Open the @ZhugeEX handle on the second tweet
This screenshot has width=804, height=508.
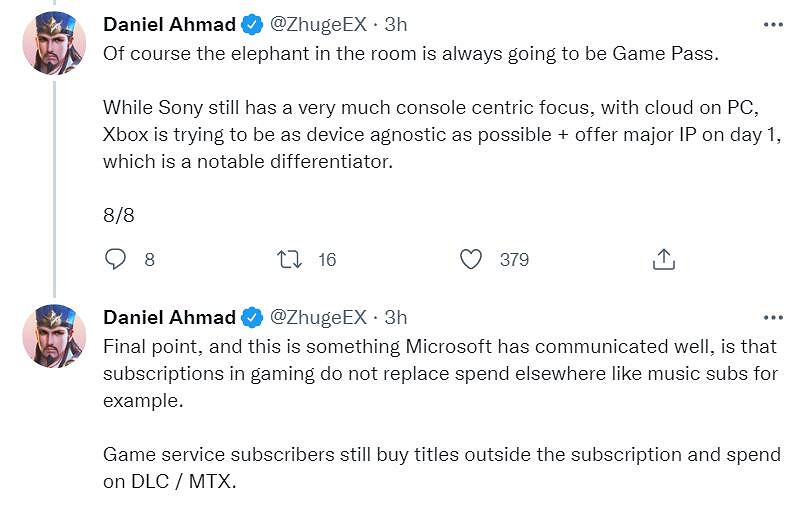click(x=318, y=318)
